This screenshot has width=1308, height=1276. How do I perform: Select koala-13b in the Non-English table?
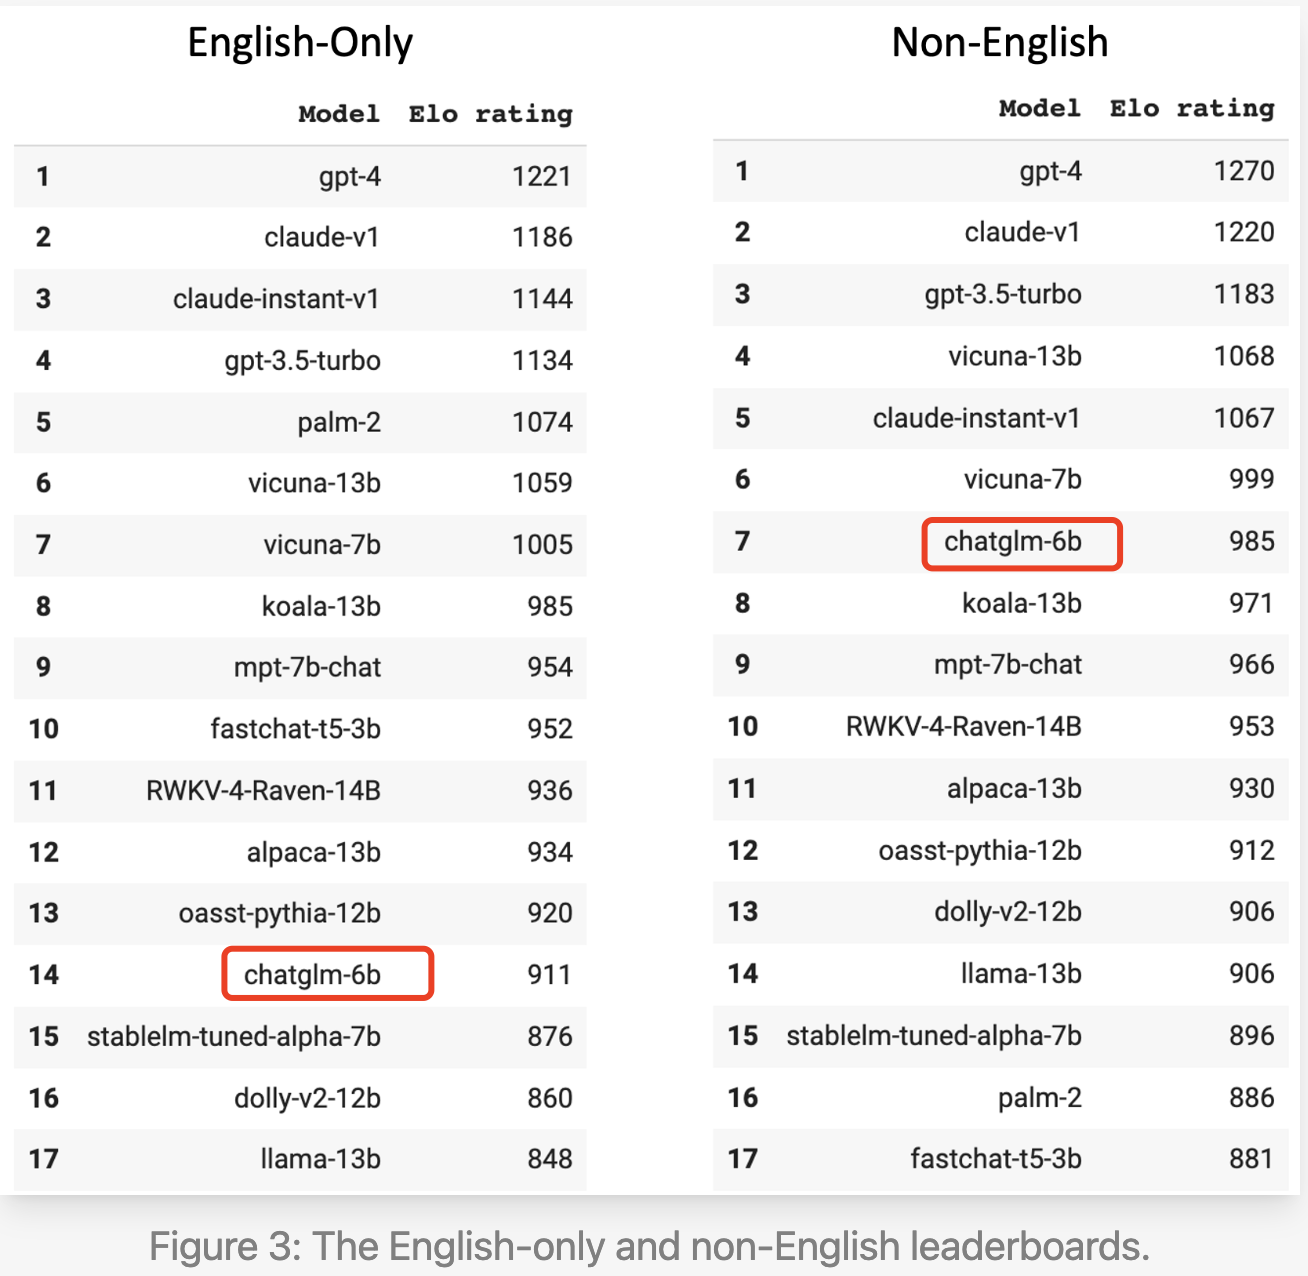1022,604
